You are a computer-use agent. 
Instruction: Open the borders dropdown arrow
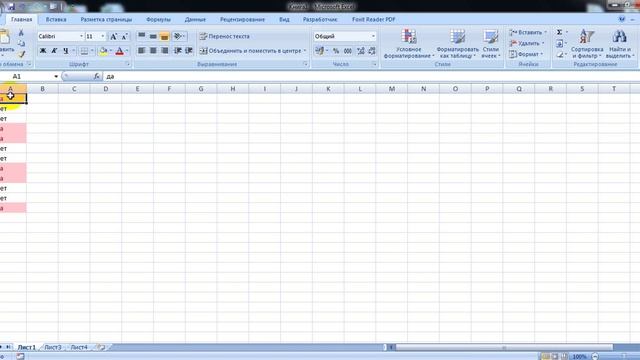click(92, 51)
